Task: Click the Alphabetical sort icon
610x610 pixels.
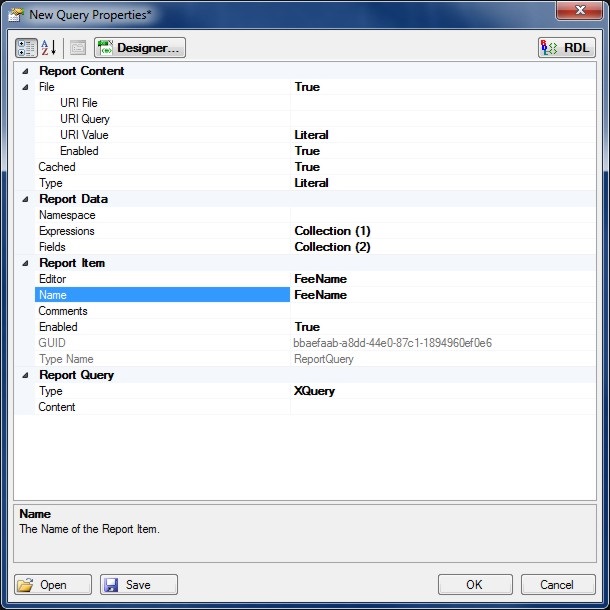Action: [49, 48]
